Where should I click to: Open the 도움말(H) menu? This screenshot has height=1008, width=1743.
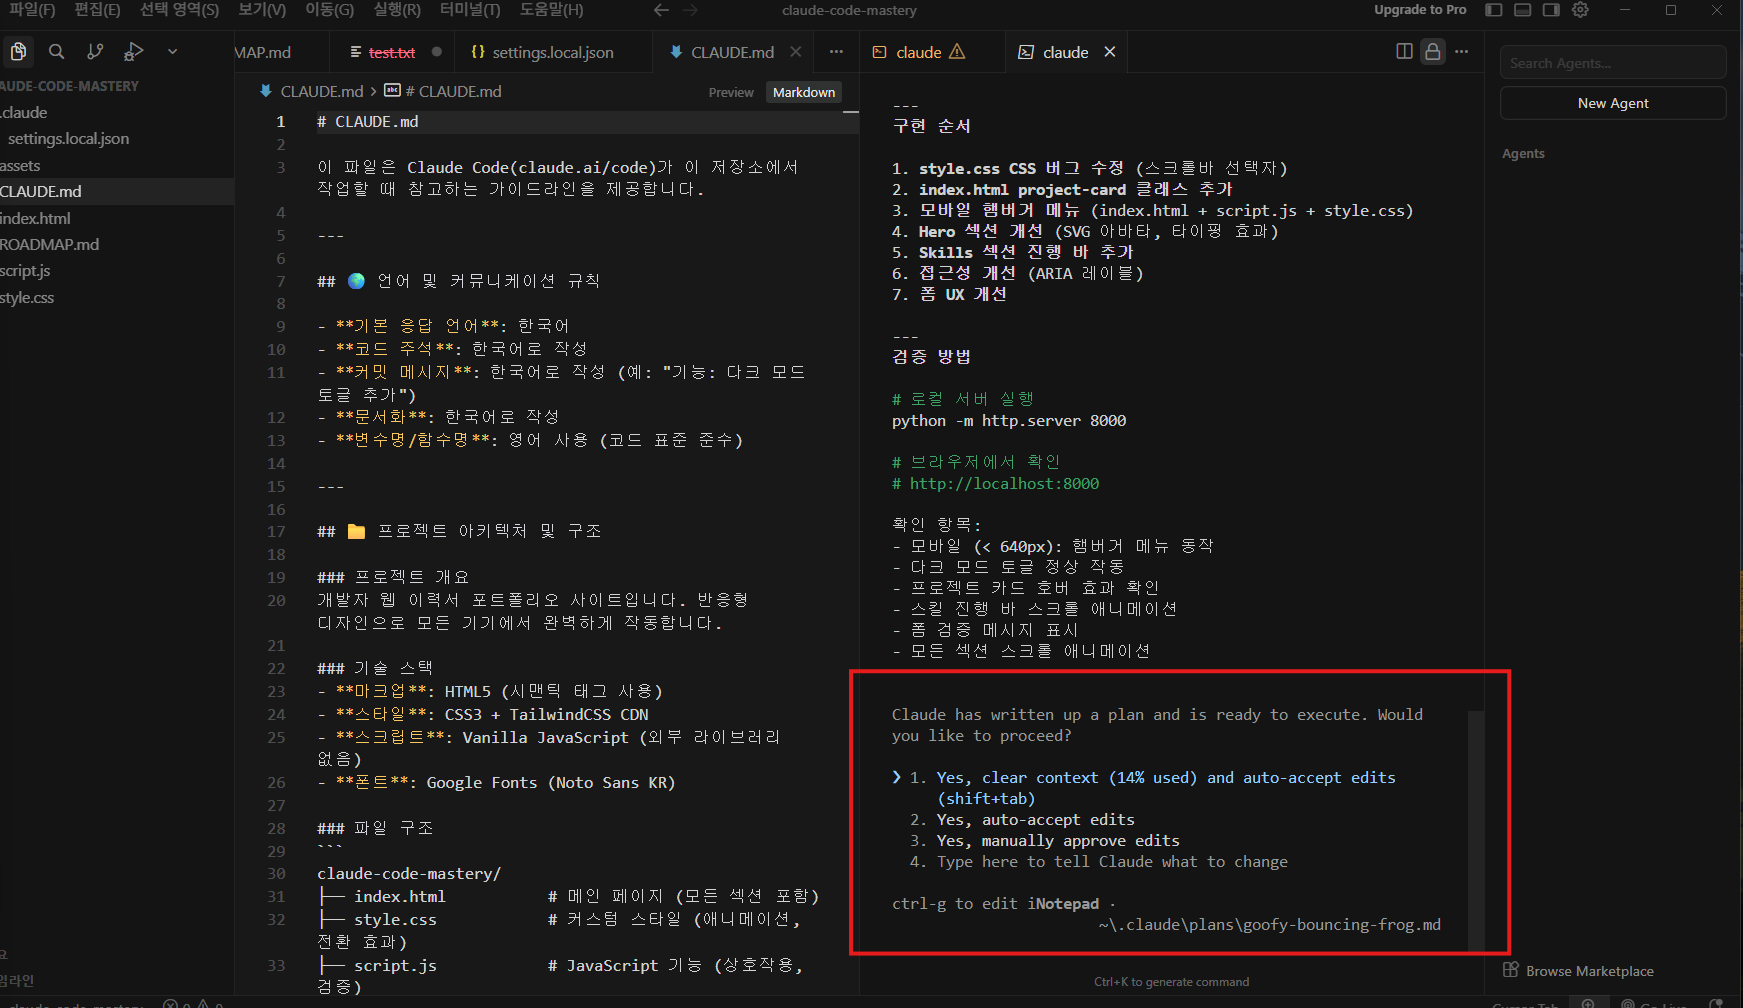coord(552,10)
